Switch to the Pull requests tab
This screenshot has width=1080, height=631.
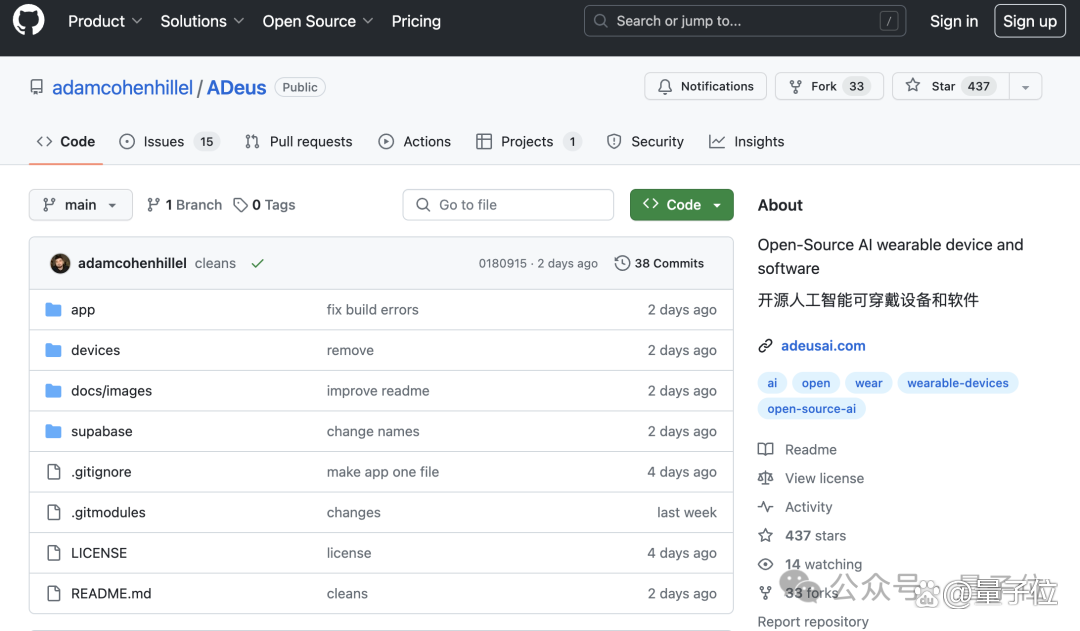298,141
